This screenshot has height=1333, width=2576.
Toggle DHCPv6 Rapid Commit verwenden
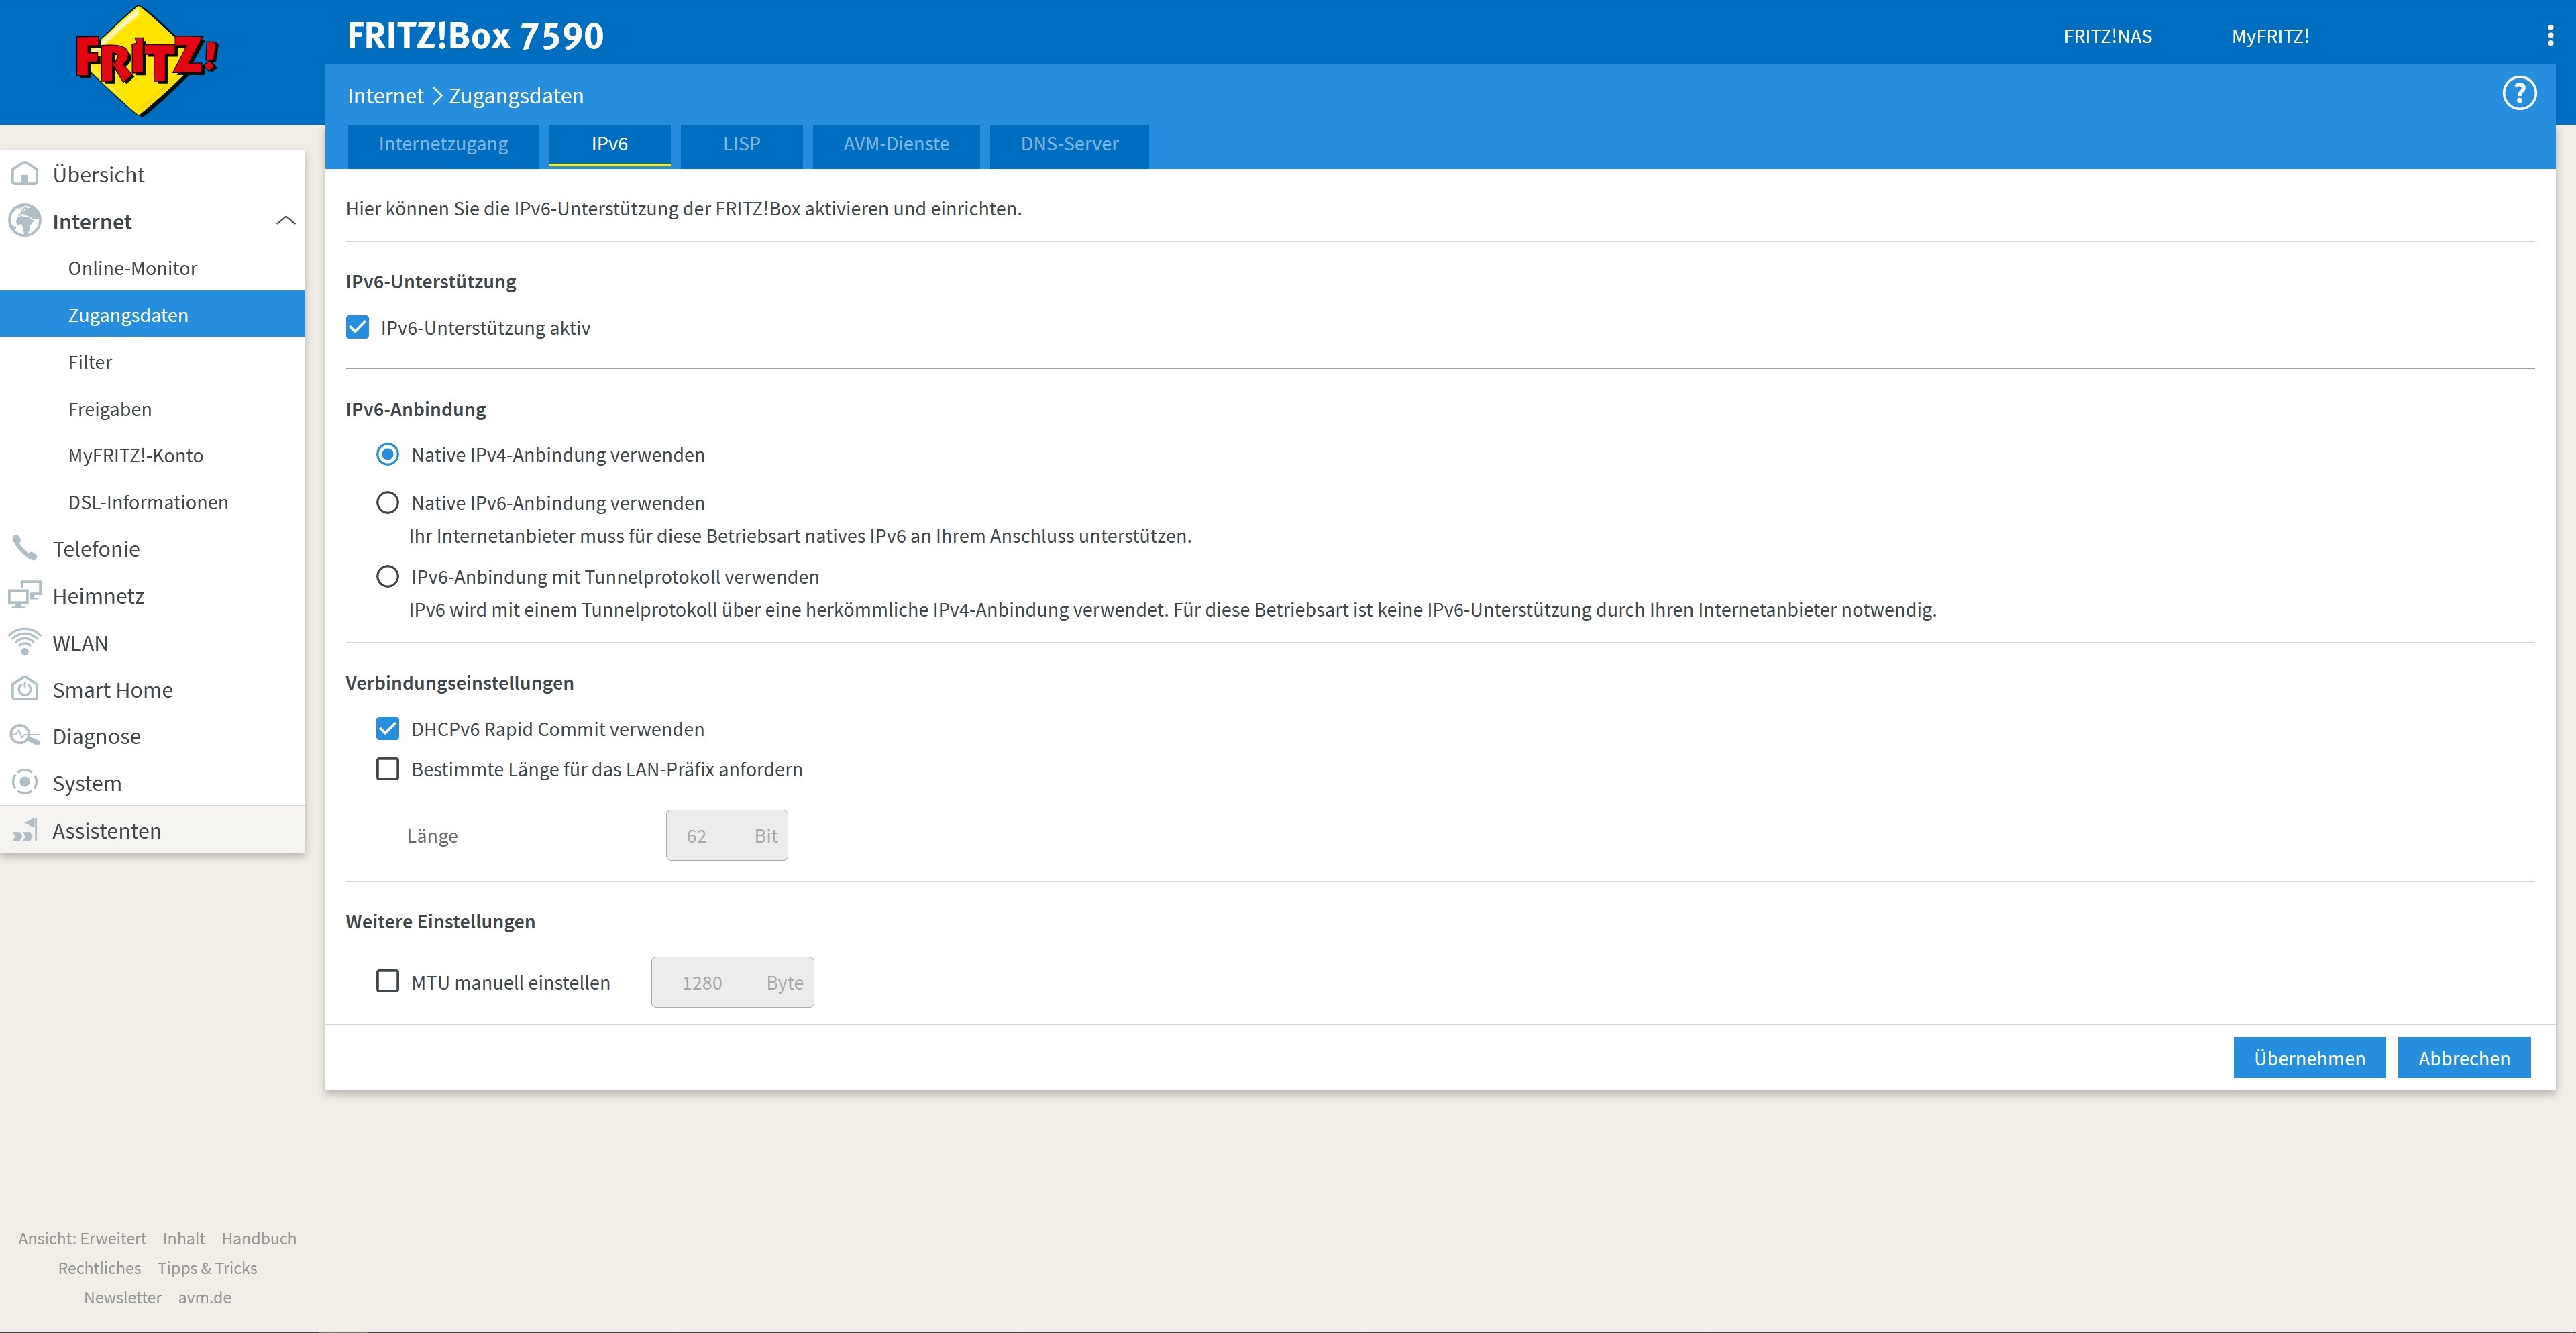pos(387,729)
